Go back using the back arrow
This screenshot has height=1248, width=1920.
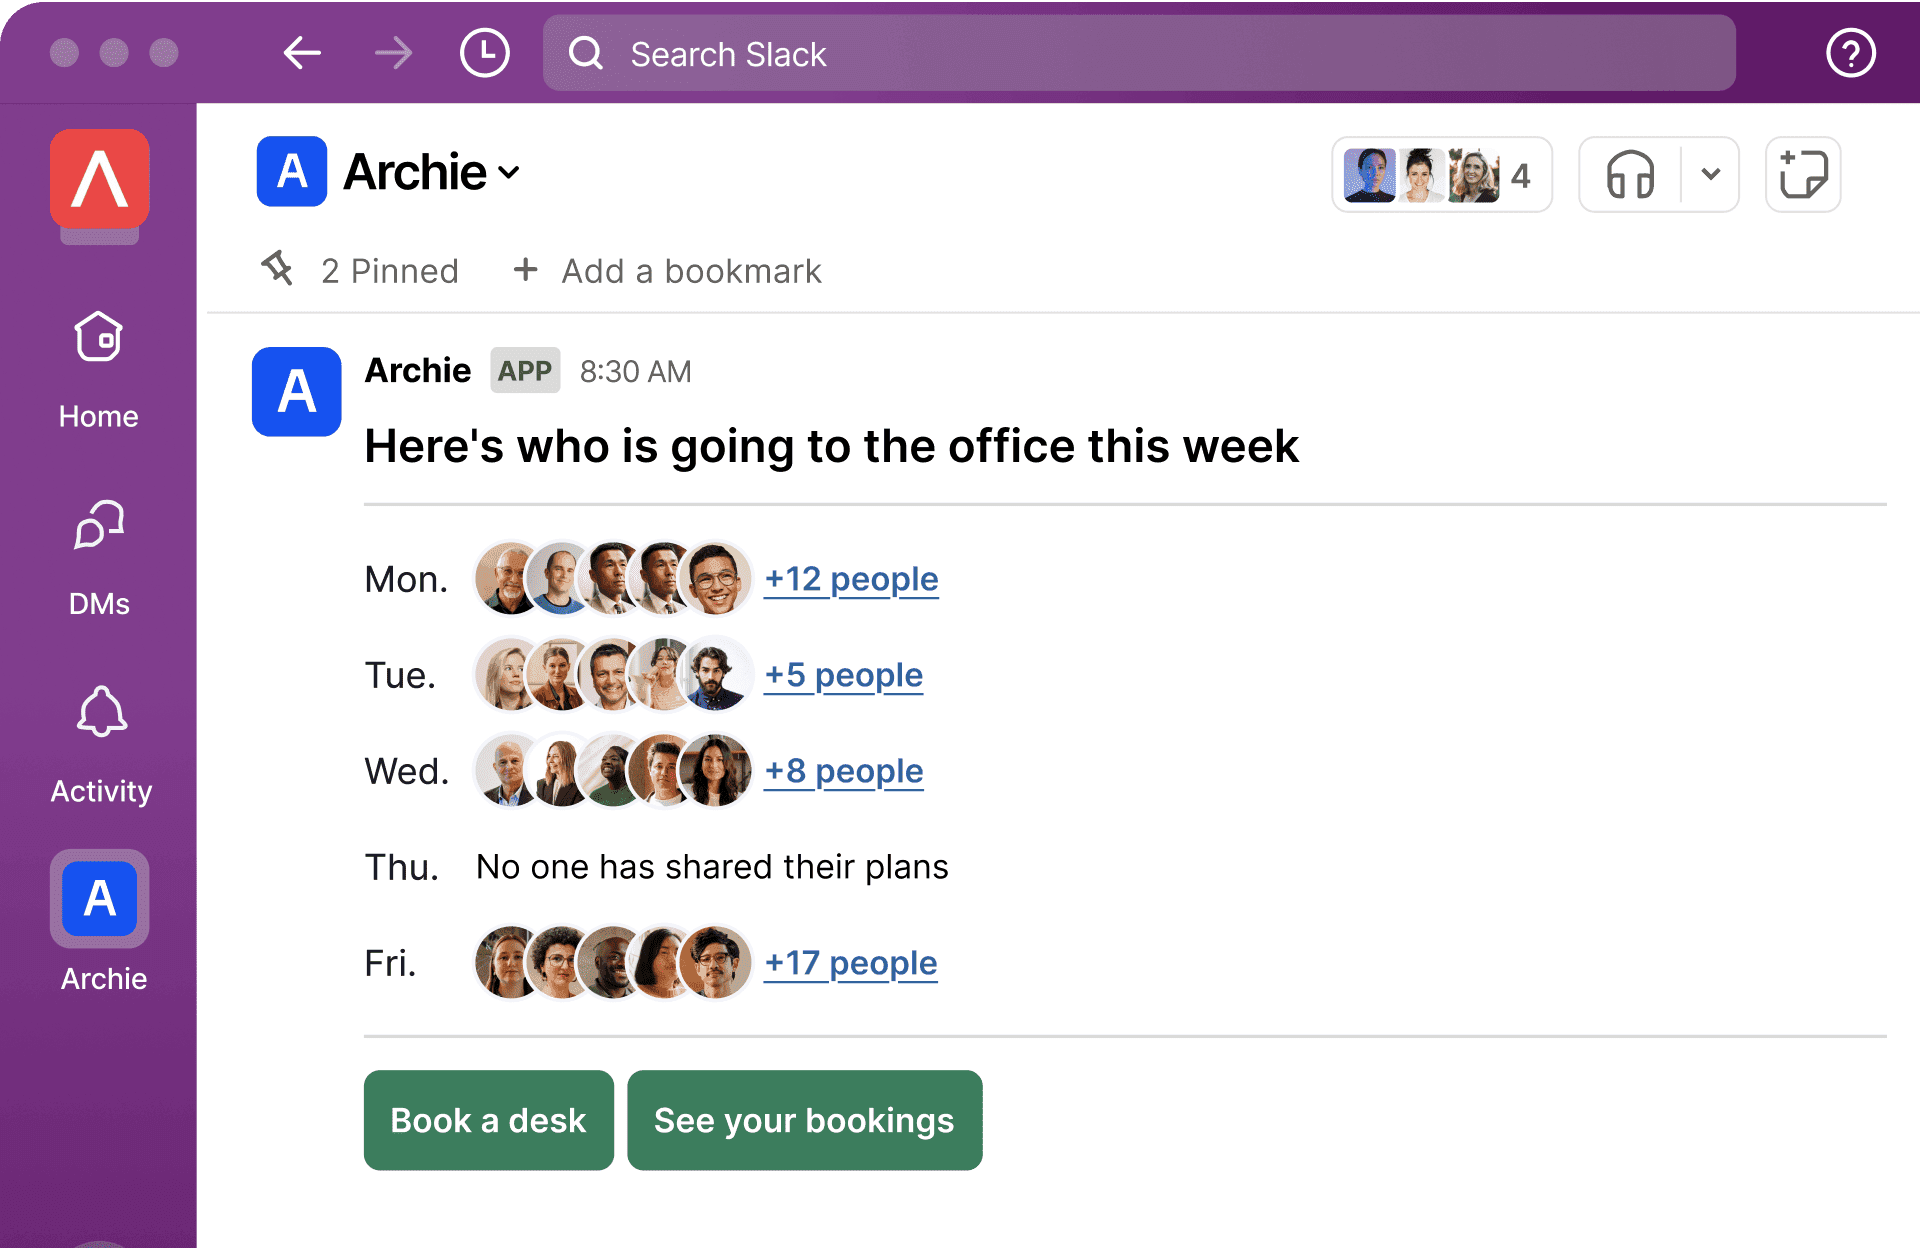(x=302, y=53)
